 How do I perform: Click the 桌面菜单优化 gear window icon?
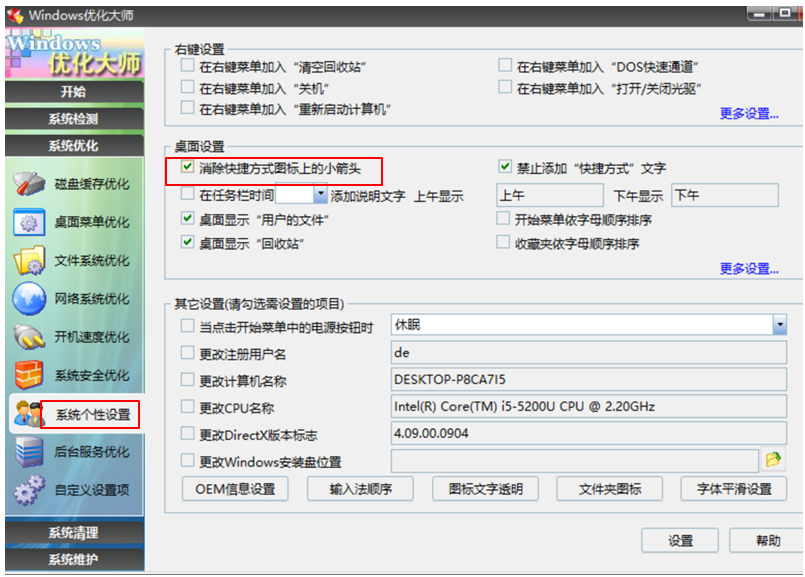point(29,222)
